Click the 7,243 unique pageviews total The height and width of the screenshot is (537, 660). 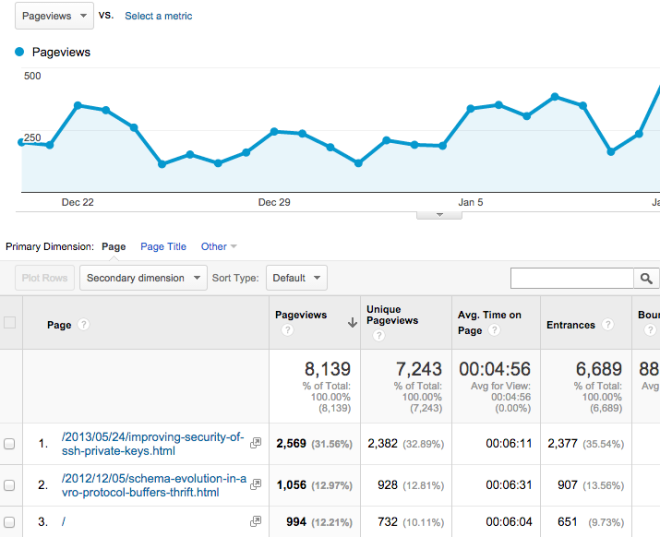click(x=419, y=369)
